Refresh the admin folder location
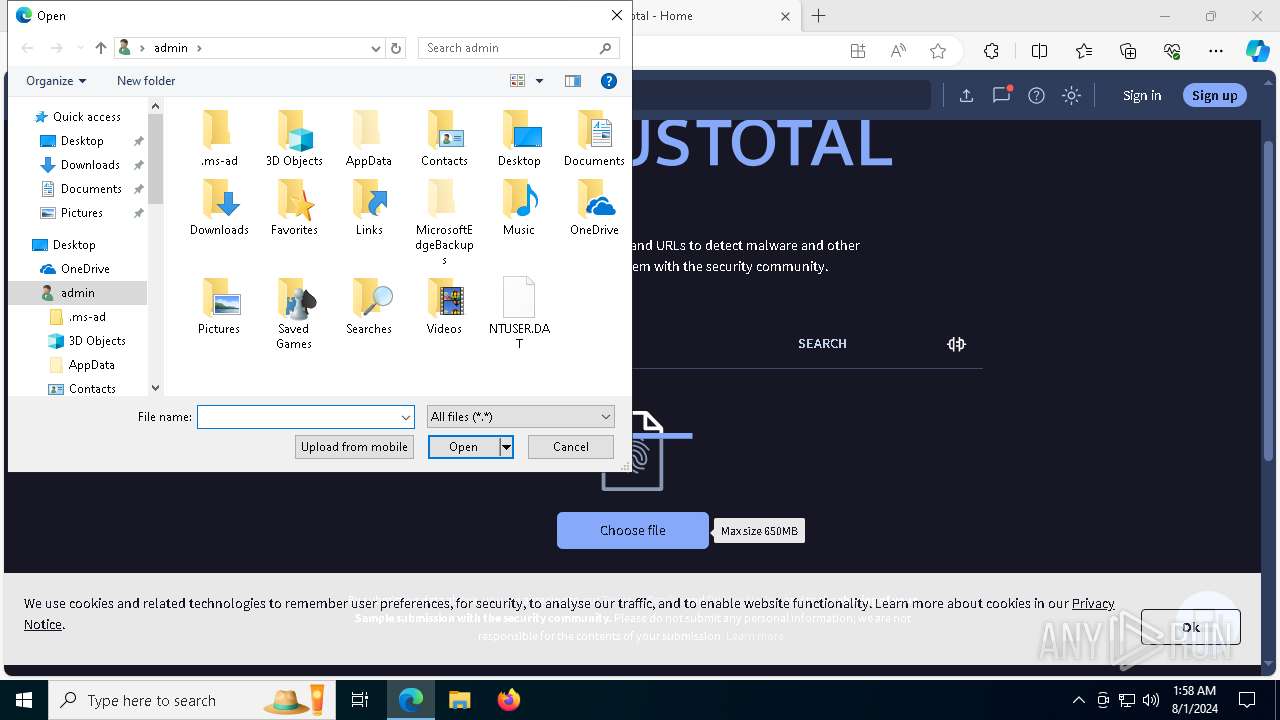1280x720 pixels. [x=396, y=48]
